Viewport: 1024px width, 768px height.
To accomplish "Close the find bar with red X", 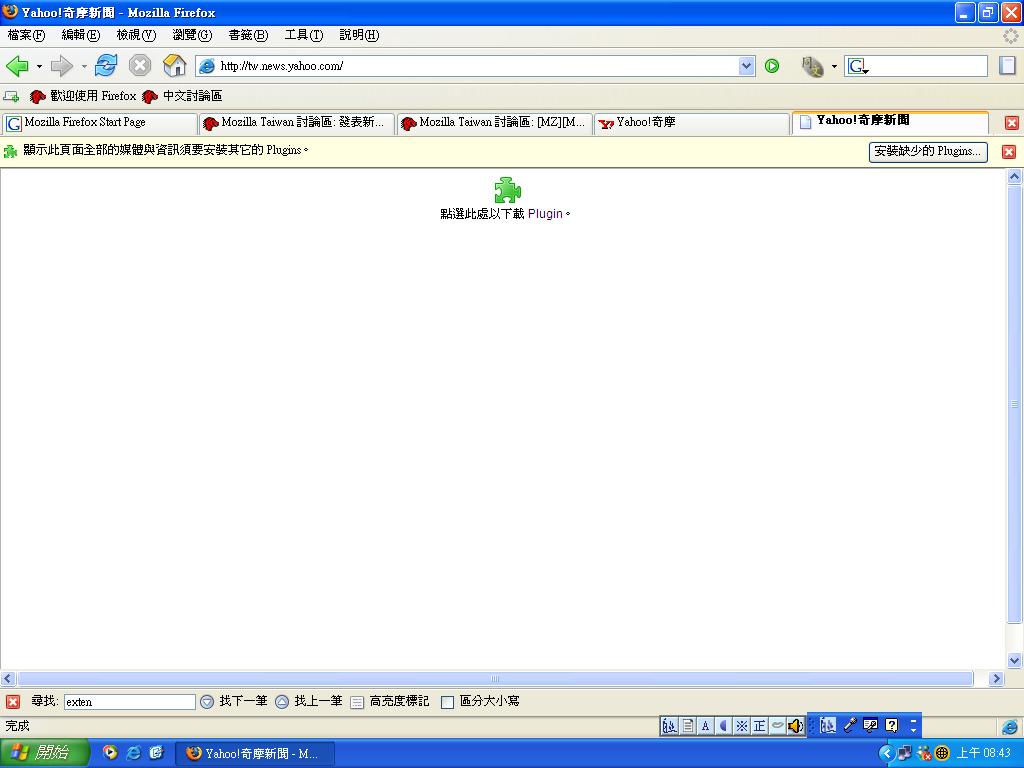I will click(13, 702).
